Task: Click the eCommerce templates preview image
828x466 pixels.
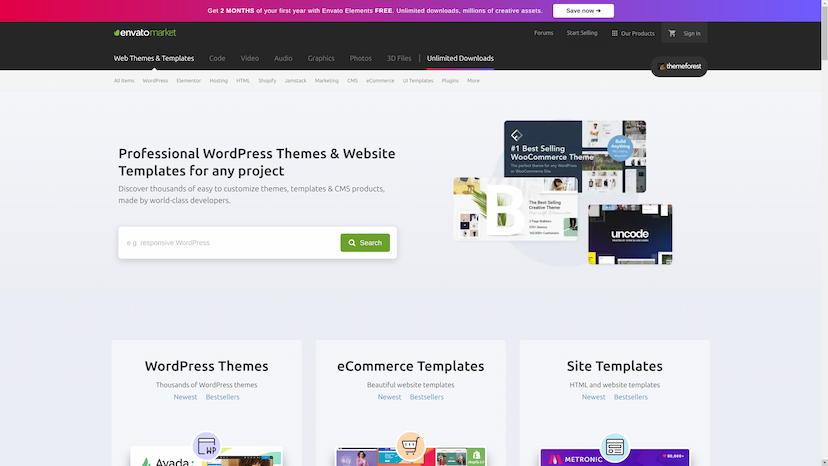Action: pyautogui.click(x=410, y=457)
